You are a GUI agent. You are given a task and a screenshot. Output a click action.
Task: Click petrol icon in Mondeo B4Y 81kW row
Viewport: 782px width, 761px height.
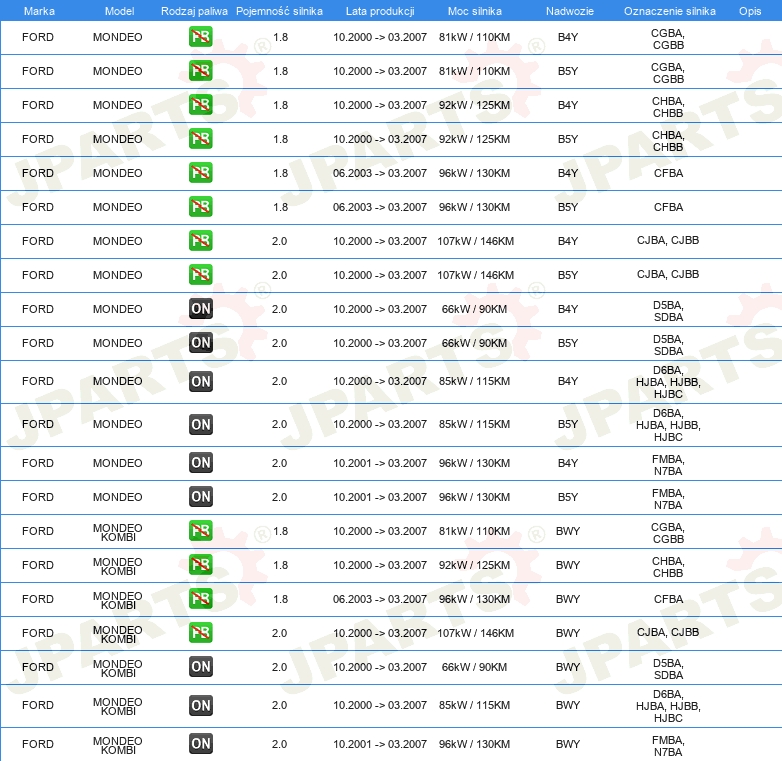coord(200,37)
